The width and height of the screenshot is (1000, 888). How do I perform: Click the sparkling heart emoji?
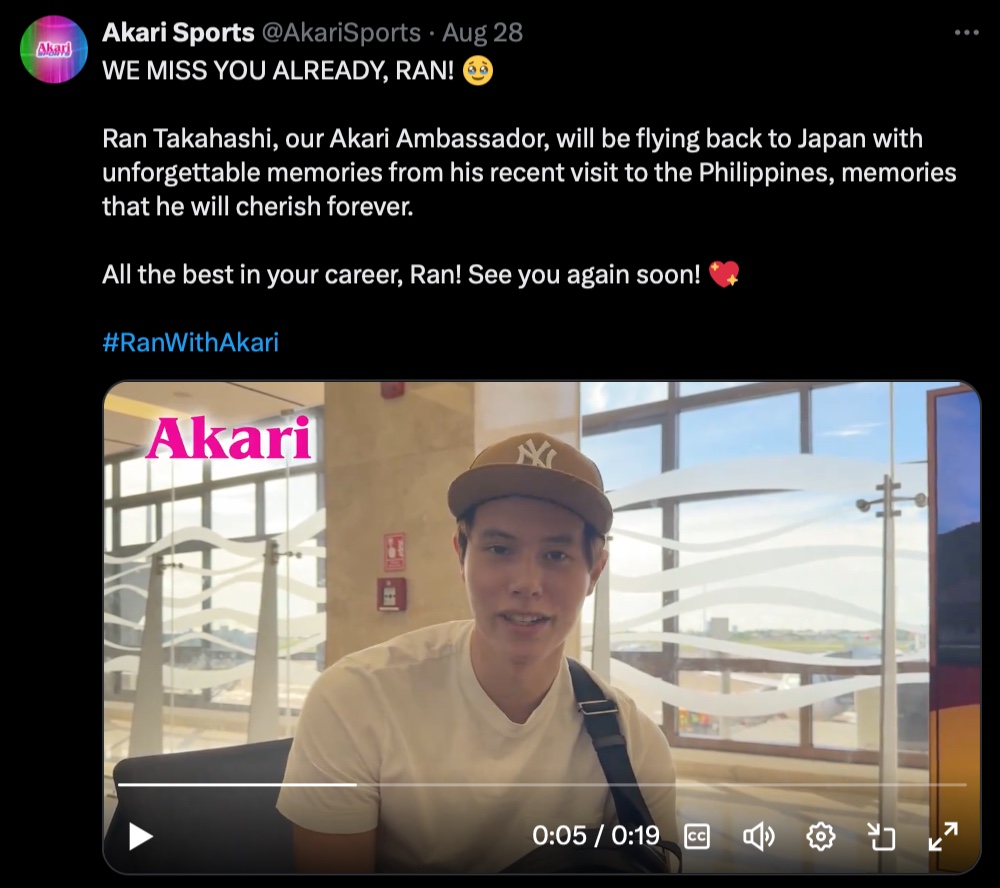point(724,274)
